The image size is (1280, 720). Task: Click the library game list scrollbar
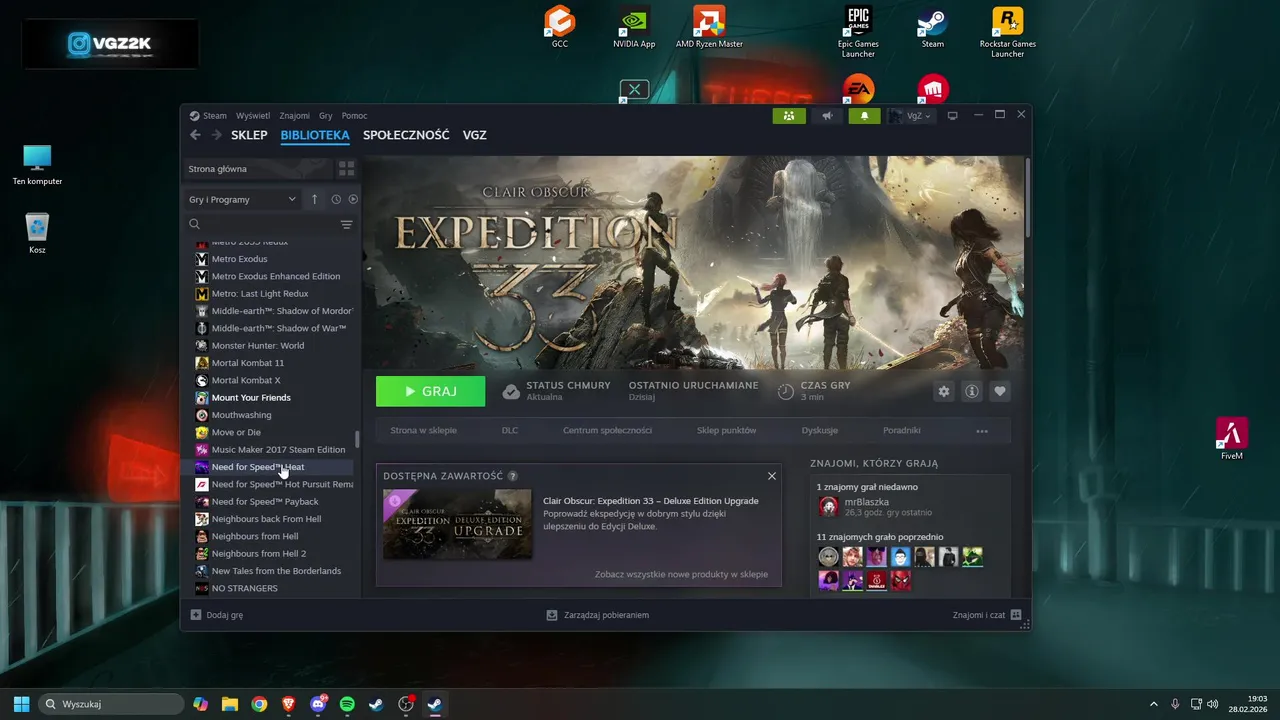tap(357, 439)
